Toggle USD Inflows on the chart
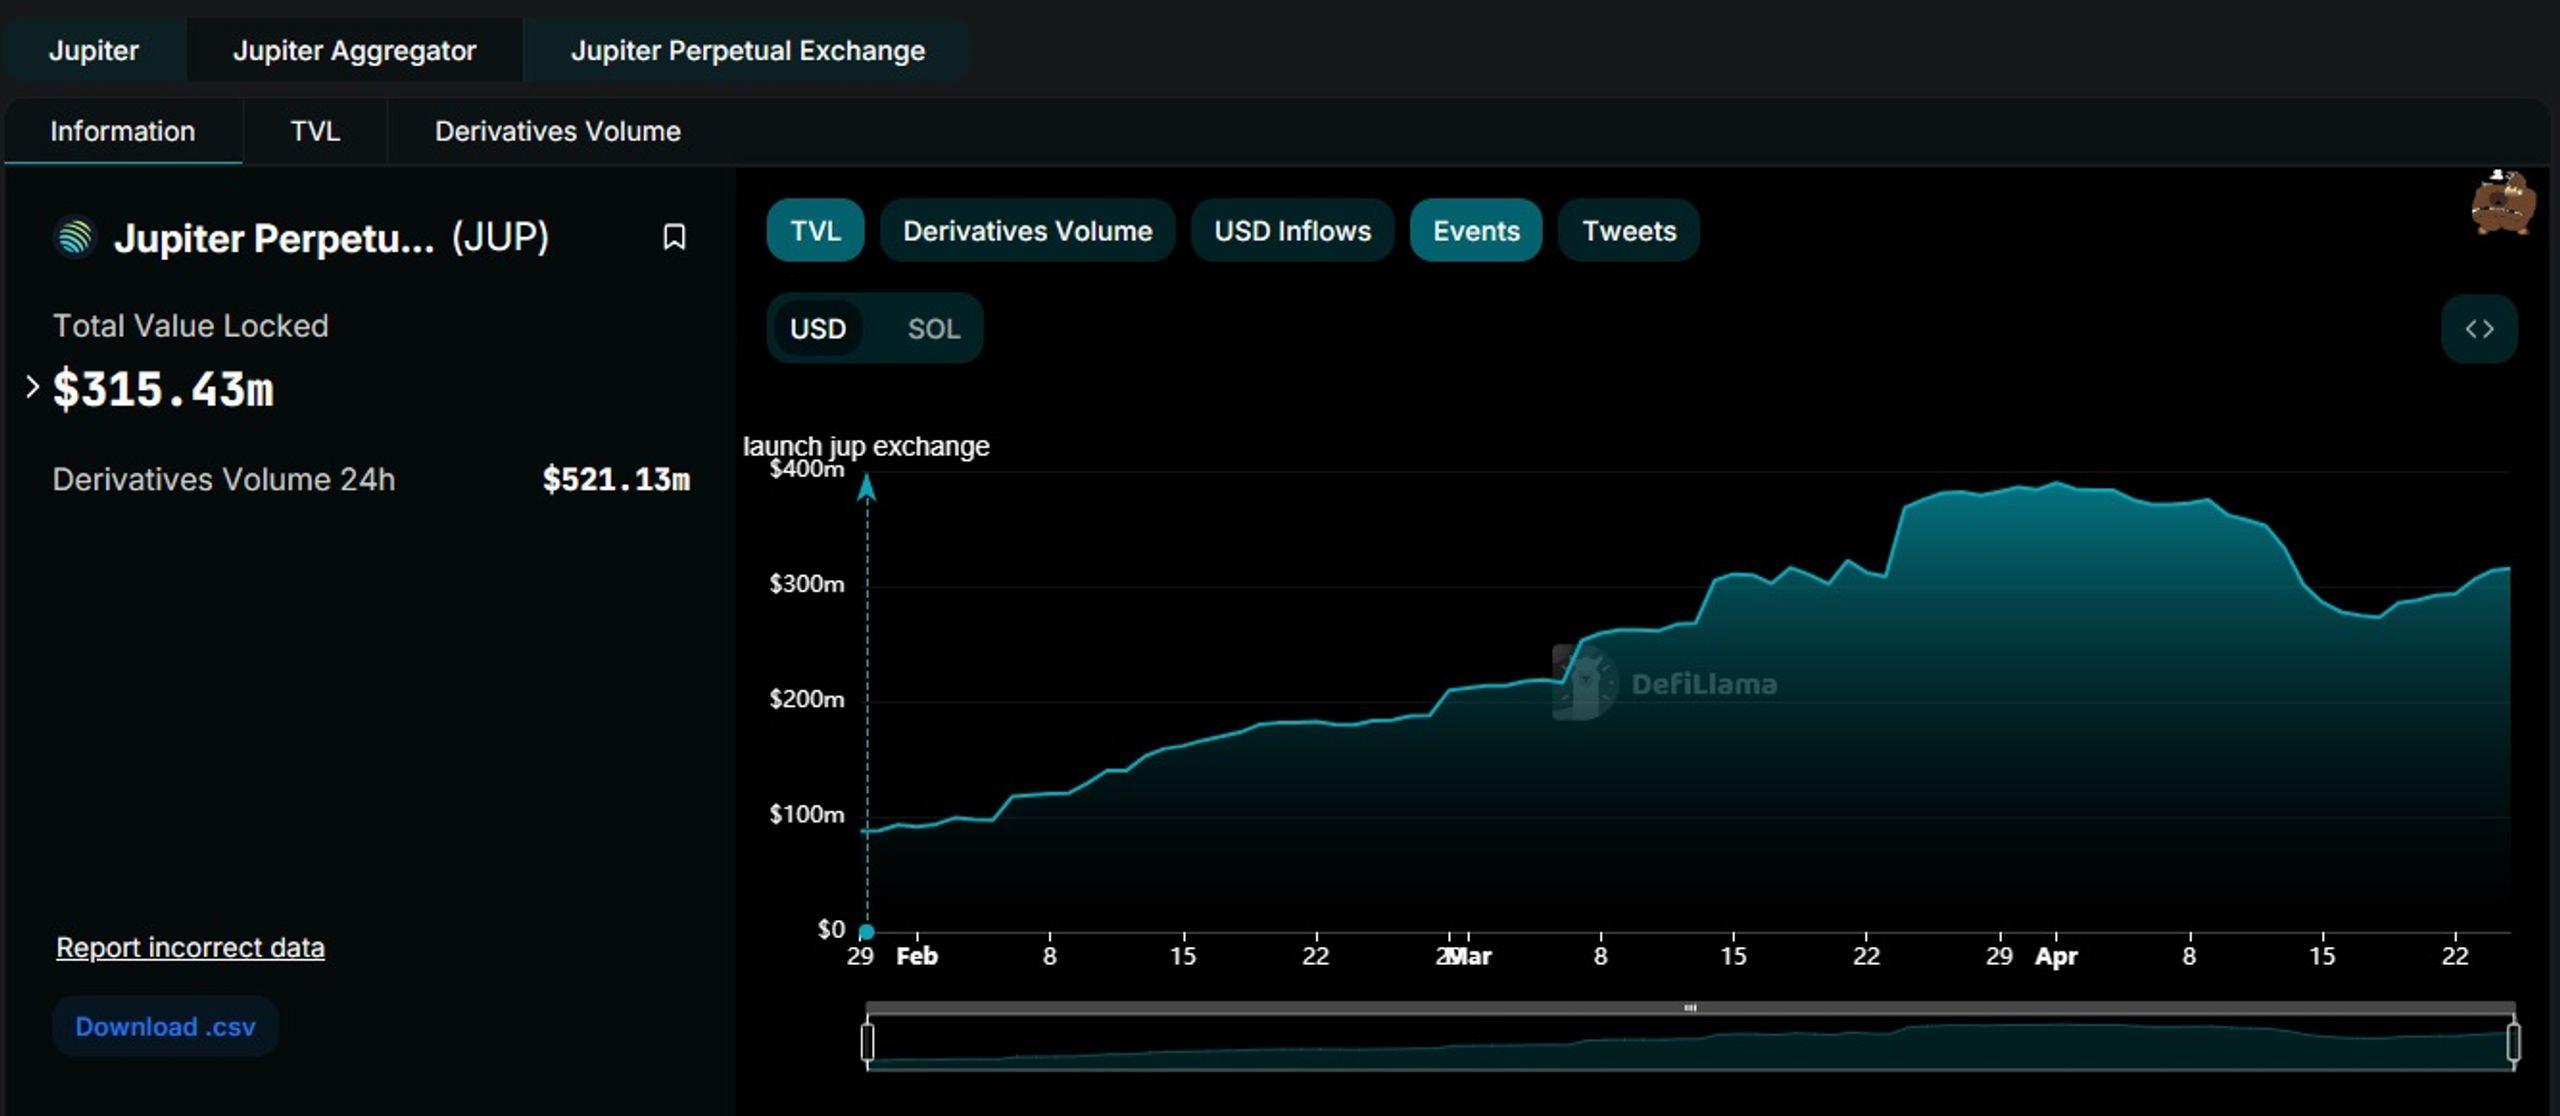The width and height of the screenshot is (2560, 1116). pyautogui.click(x=1292, y=231)
